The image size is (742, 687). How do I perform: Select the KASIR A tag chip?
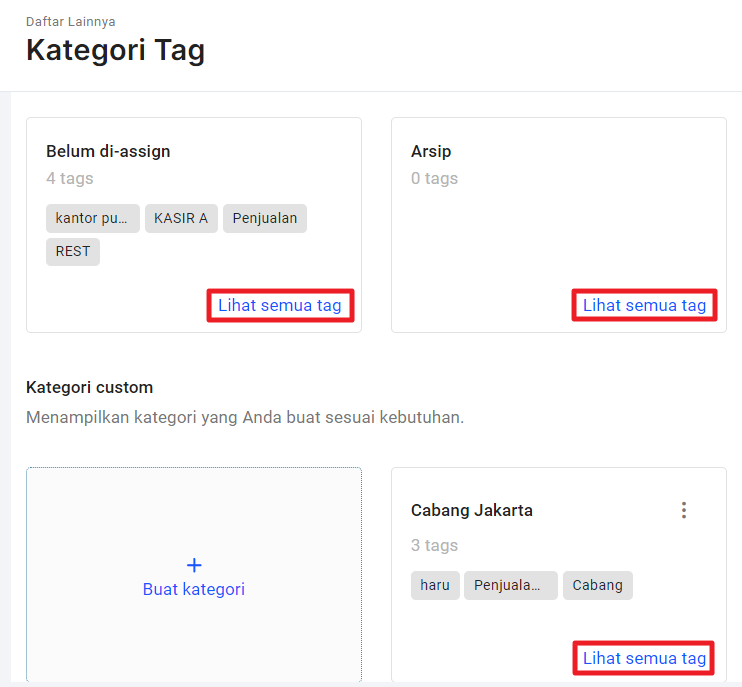click(181, 219)
